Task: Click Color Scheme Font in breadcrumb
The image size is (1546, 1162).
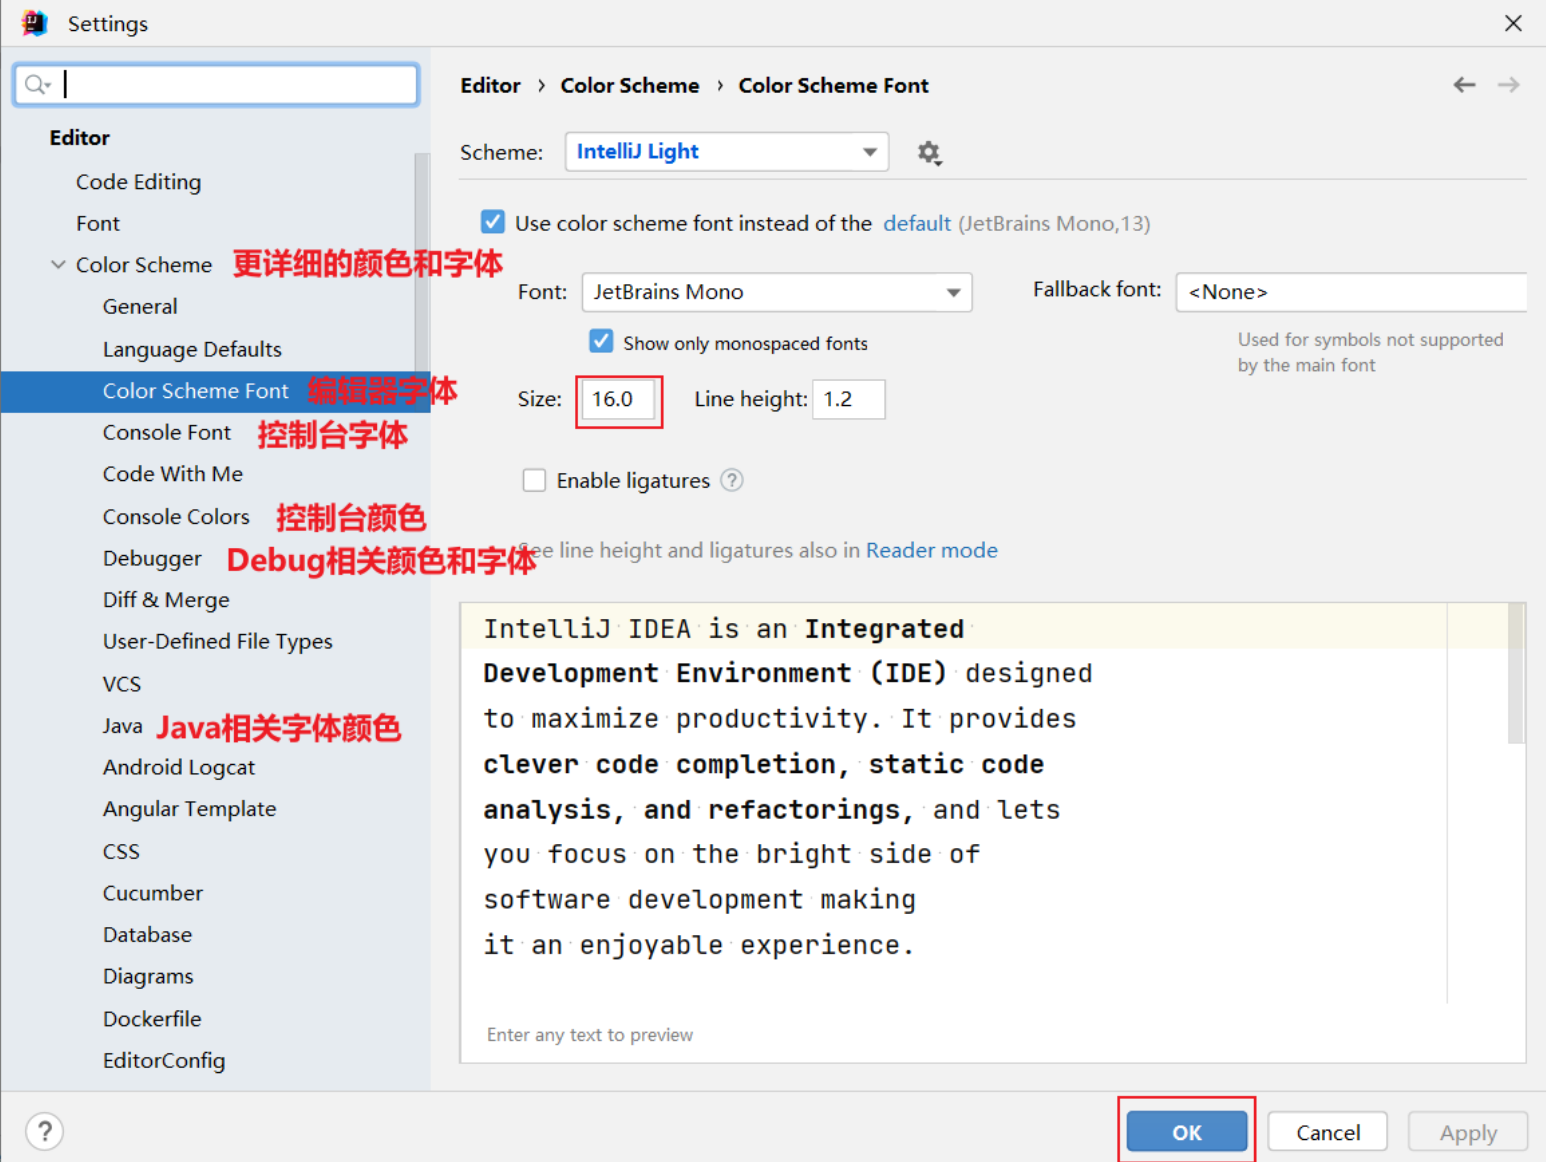Action: 833,85
